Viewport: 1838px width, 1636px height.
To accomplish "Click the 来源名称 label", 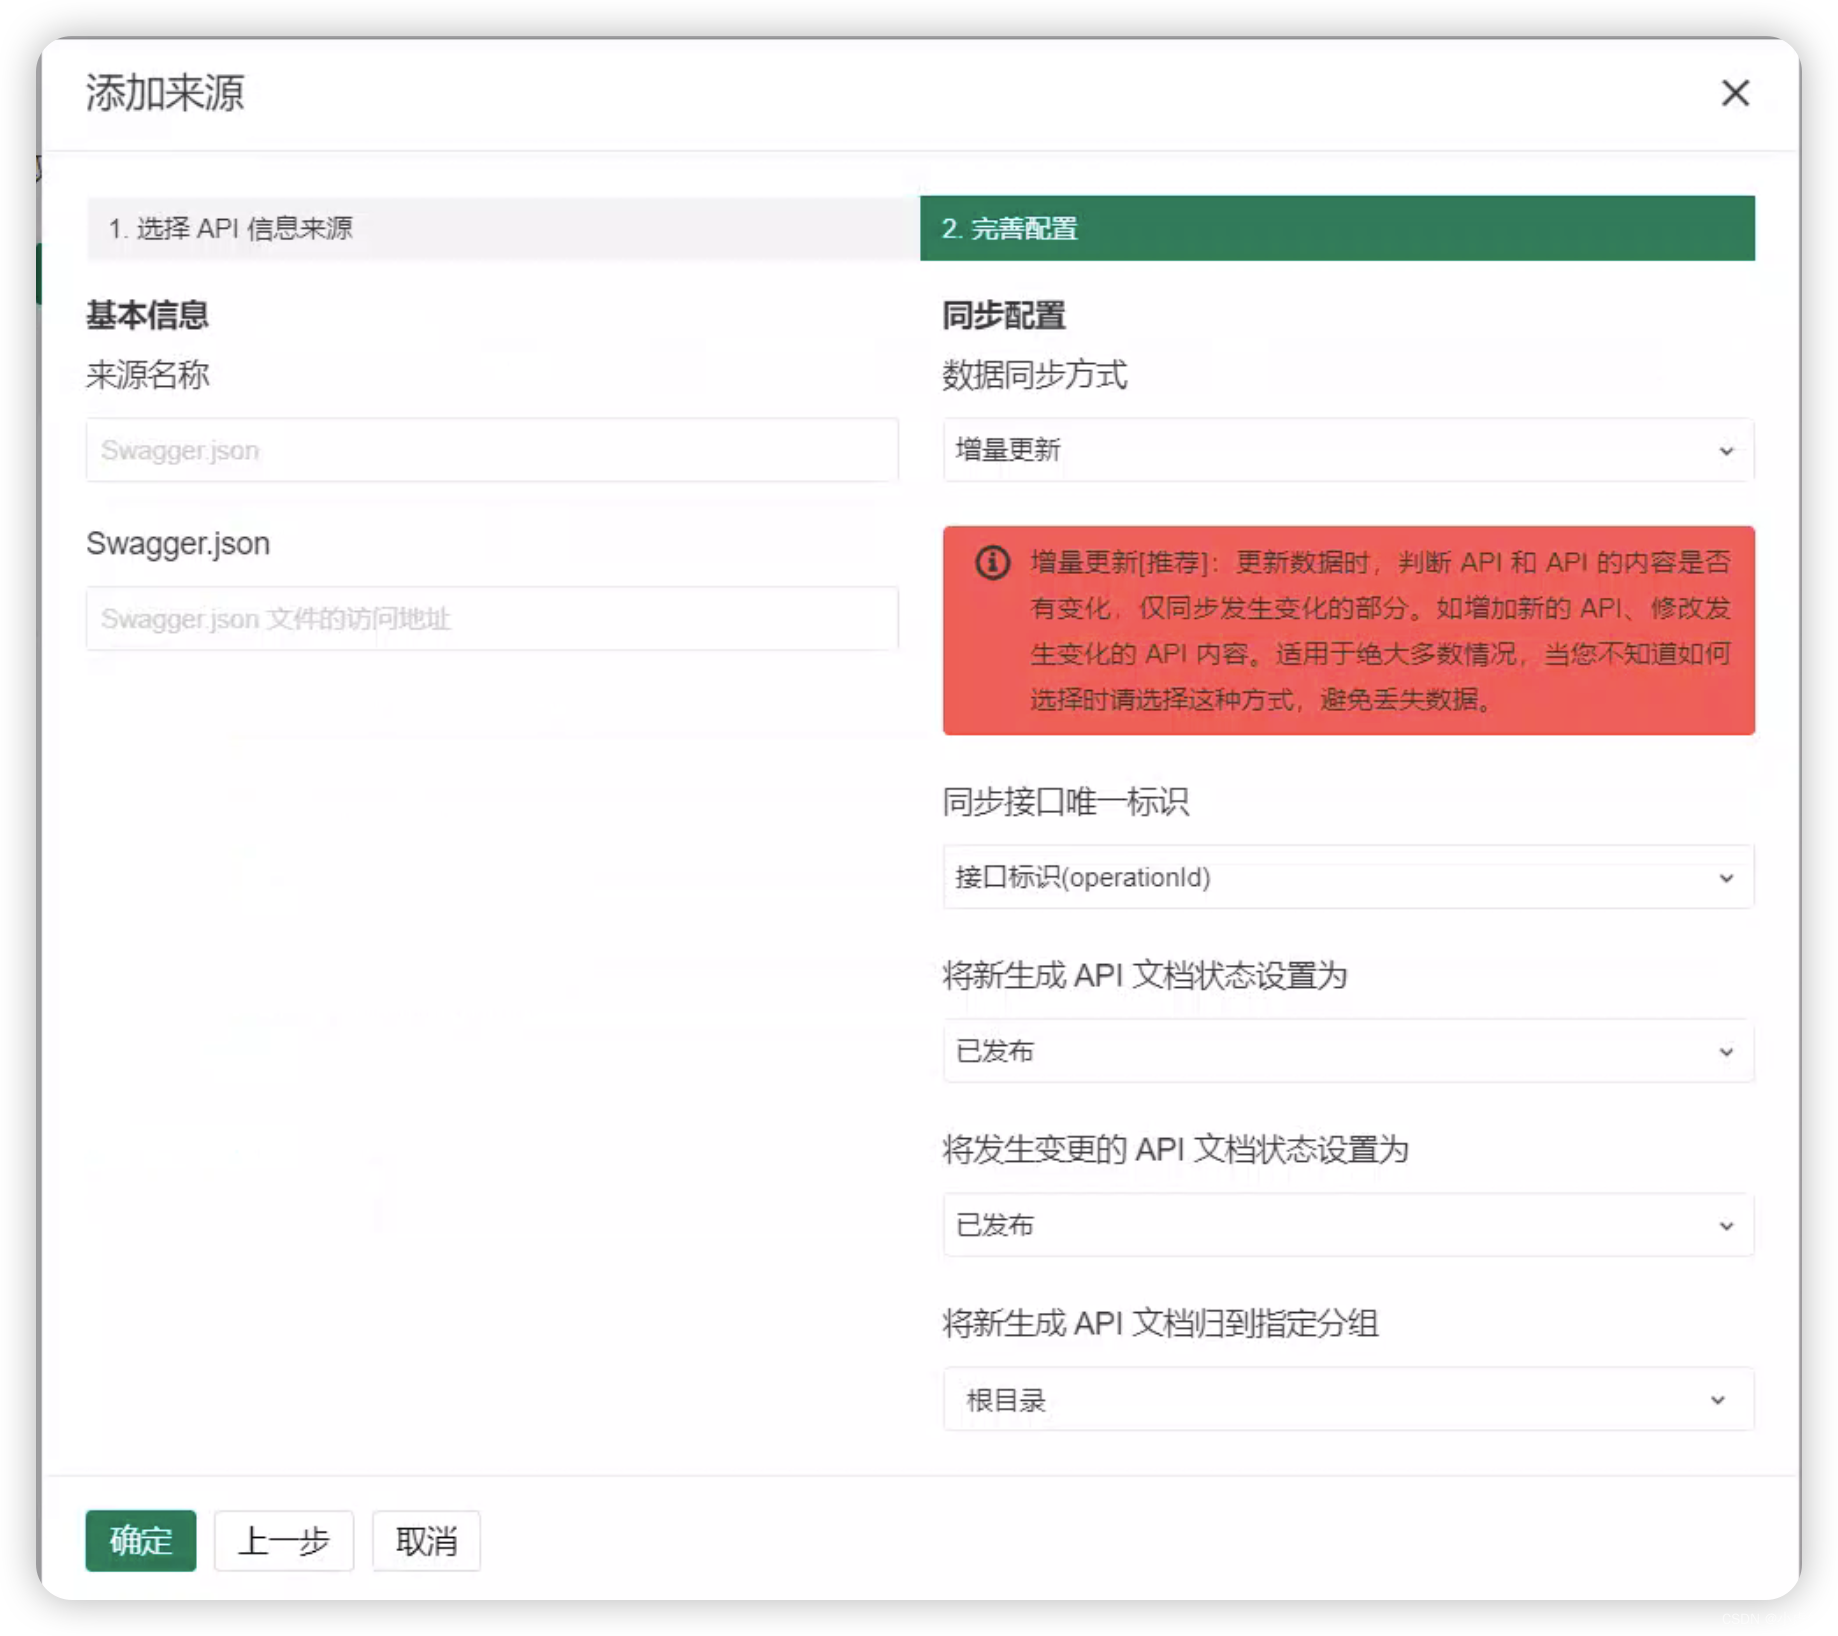I will pos(148,375).
